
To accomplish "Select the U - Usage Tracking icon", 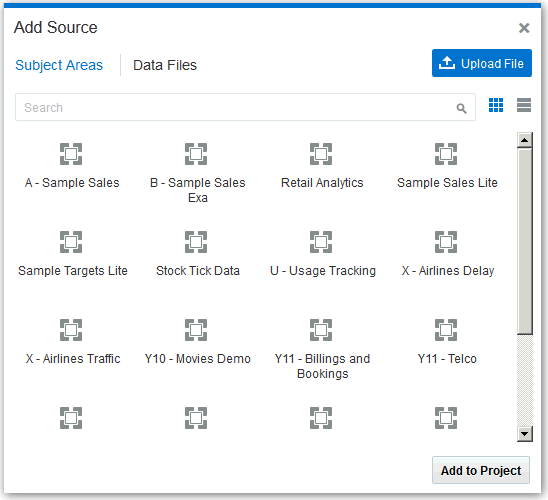I will point(321,242).
